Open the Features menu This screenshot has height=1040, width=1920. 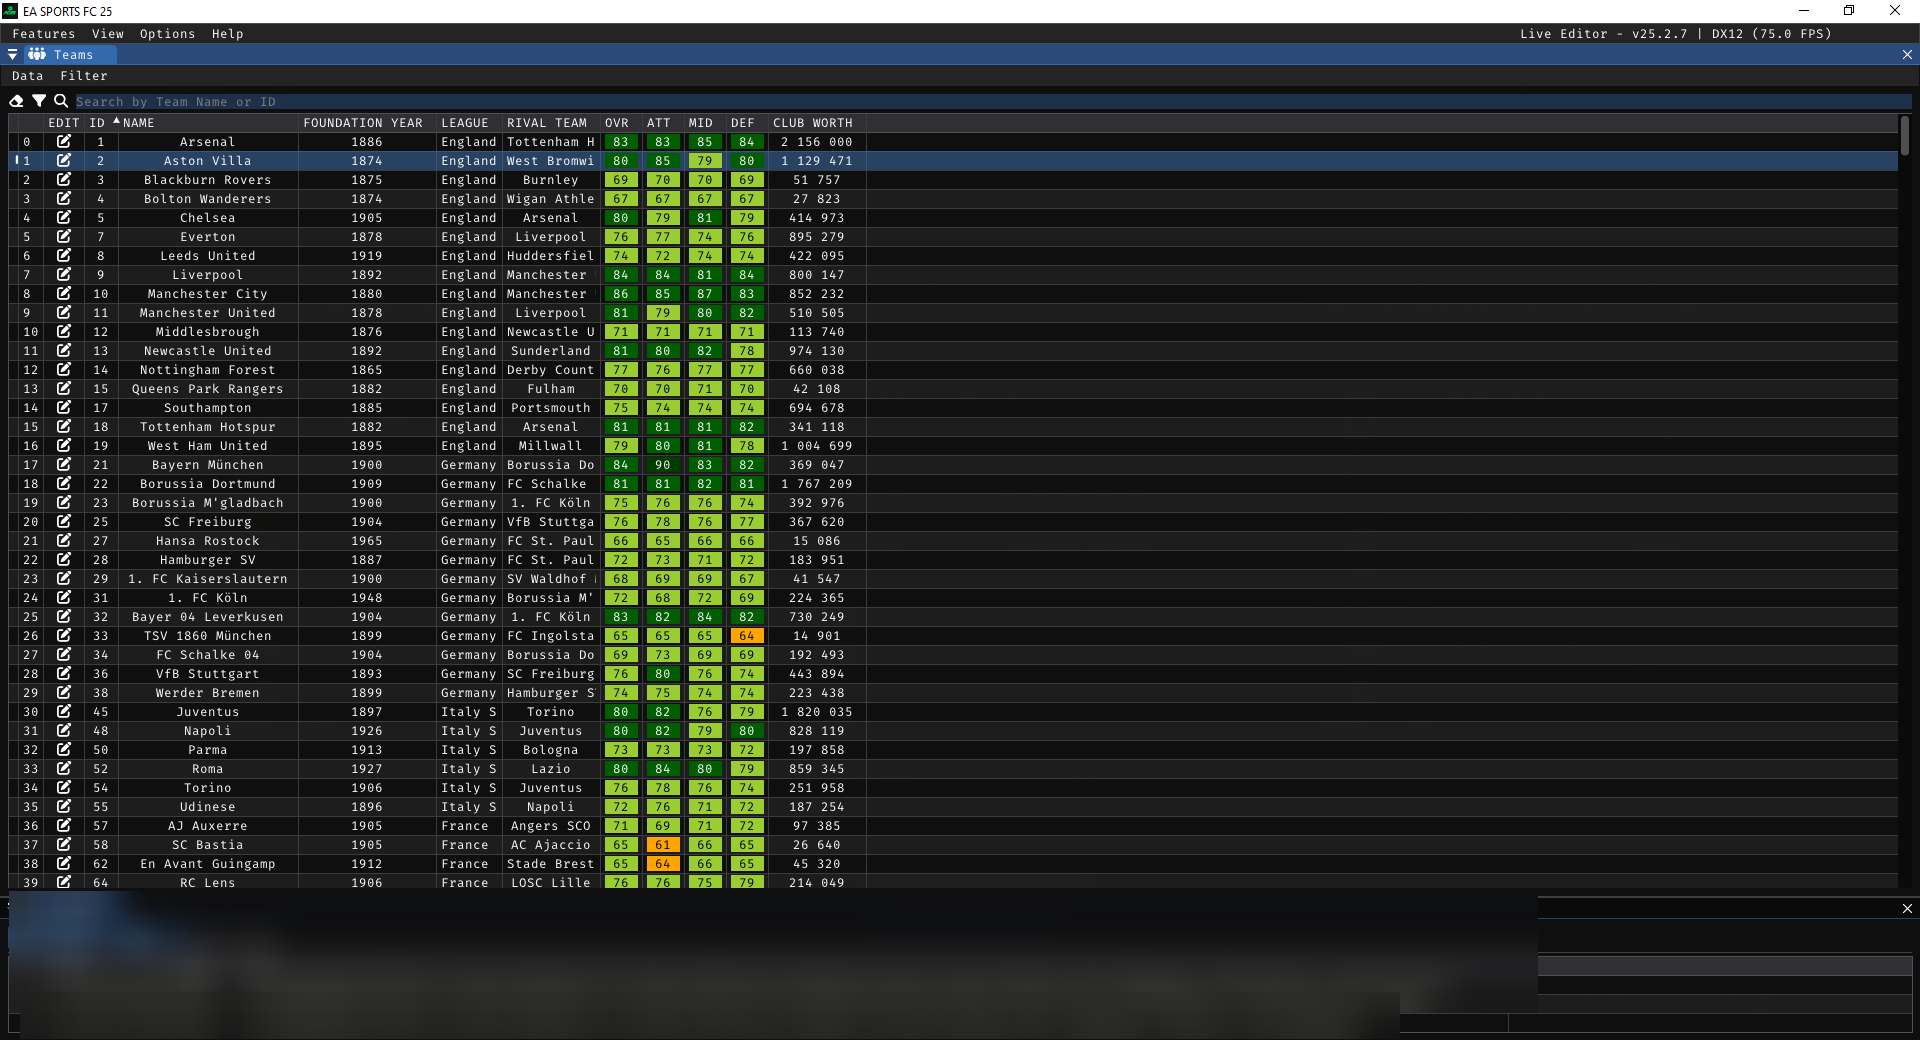click(44, 34)
